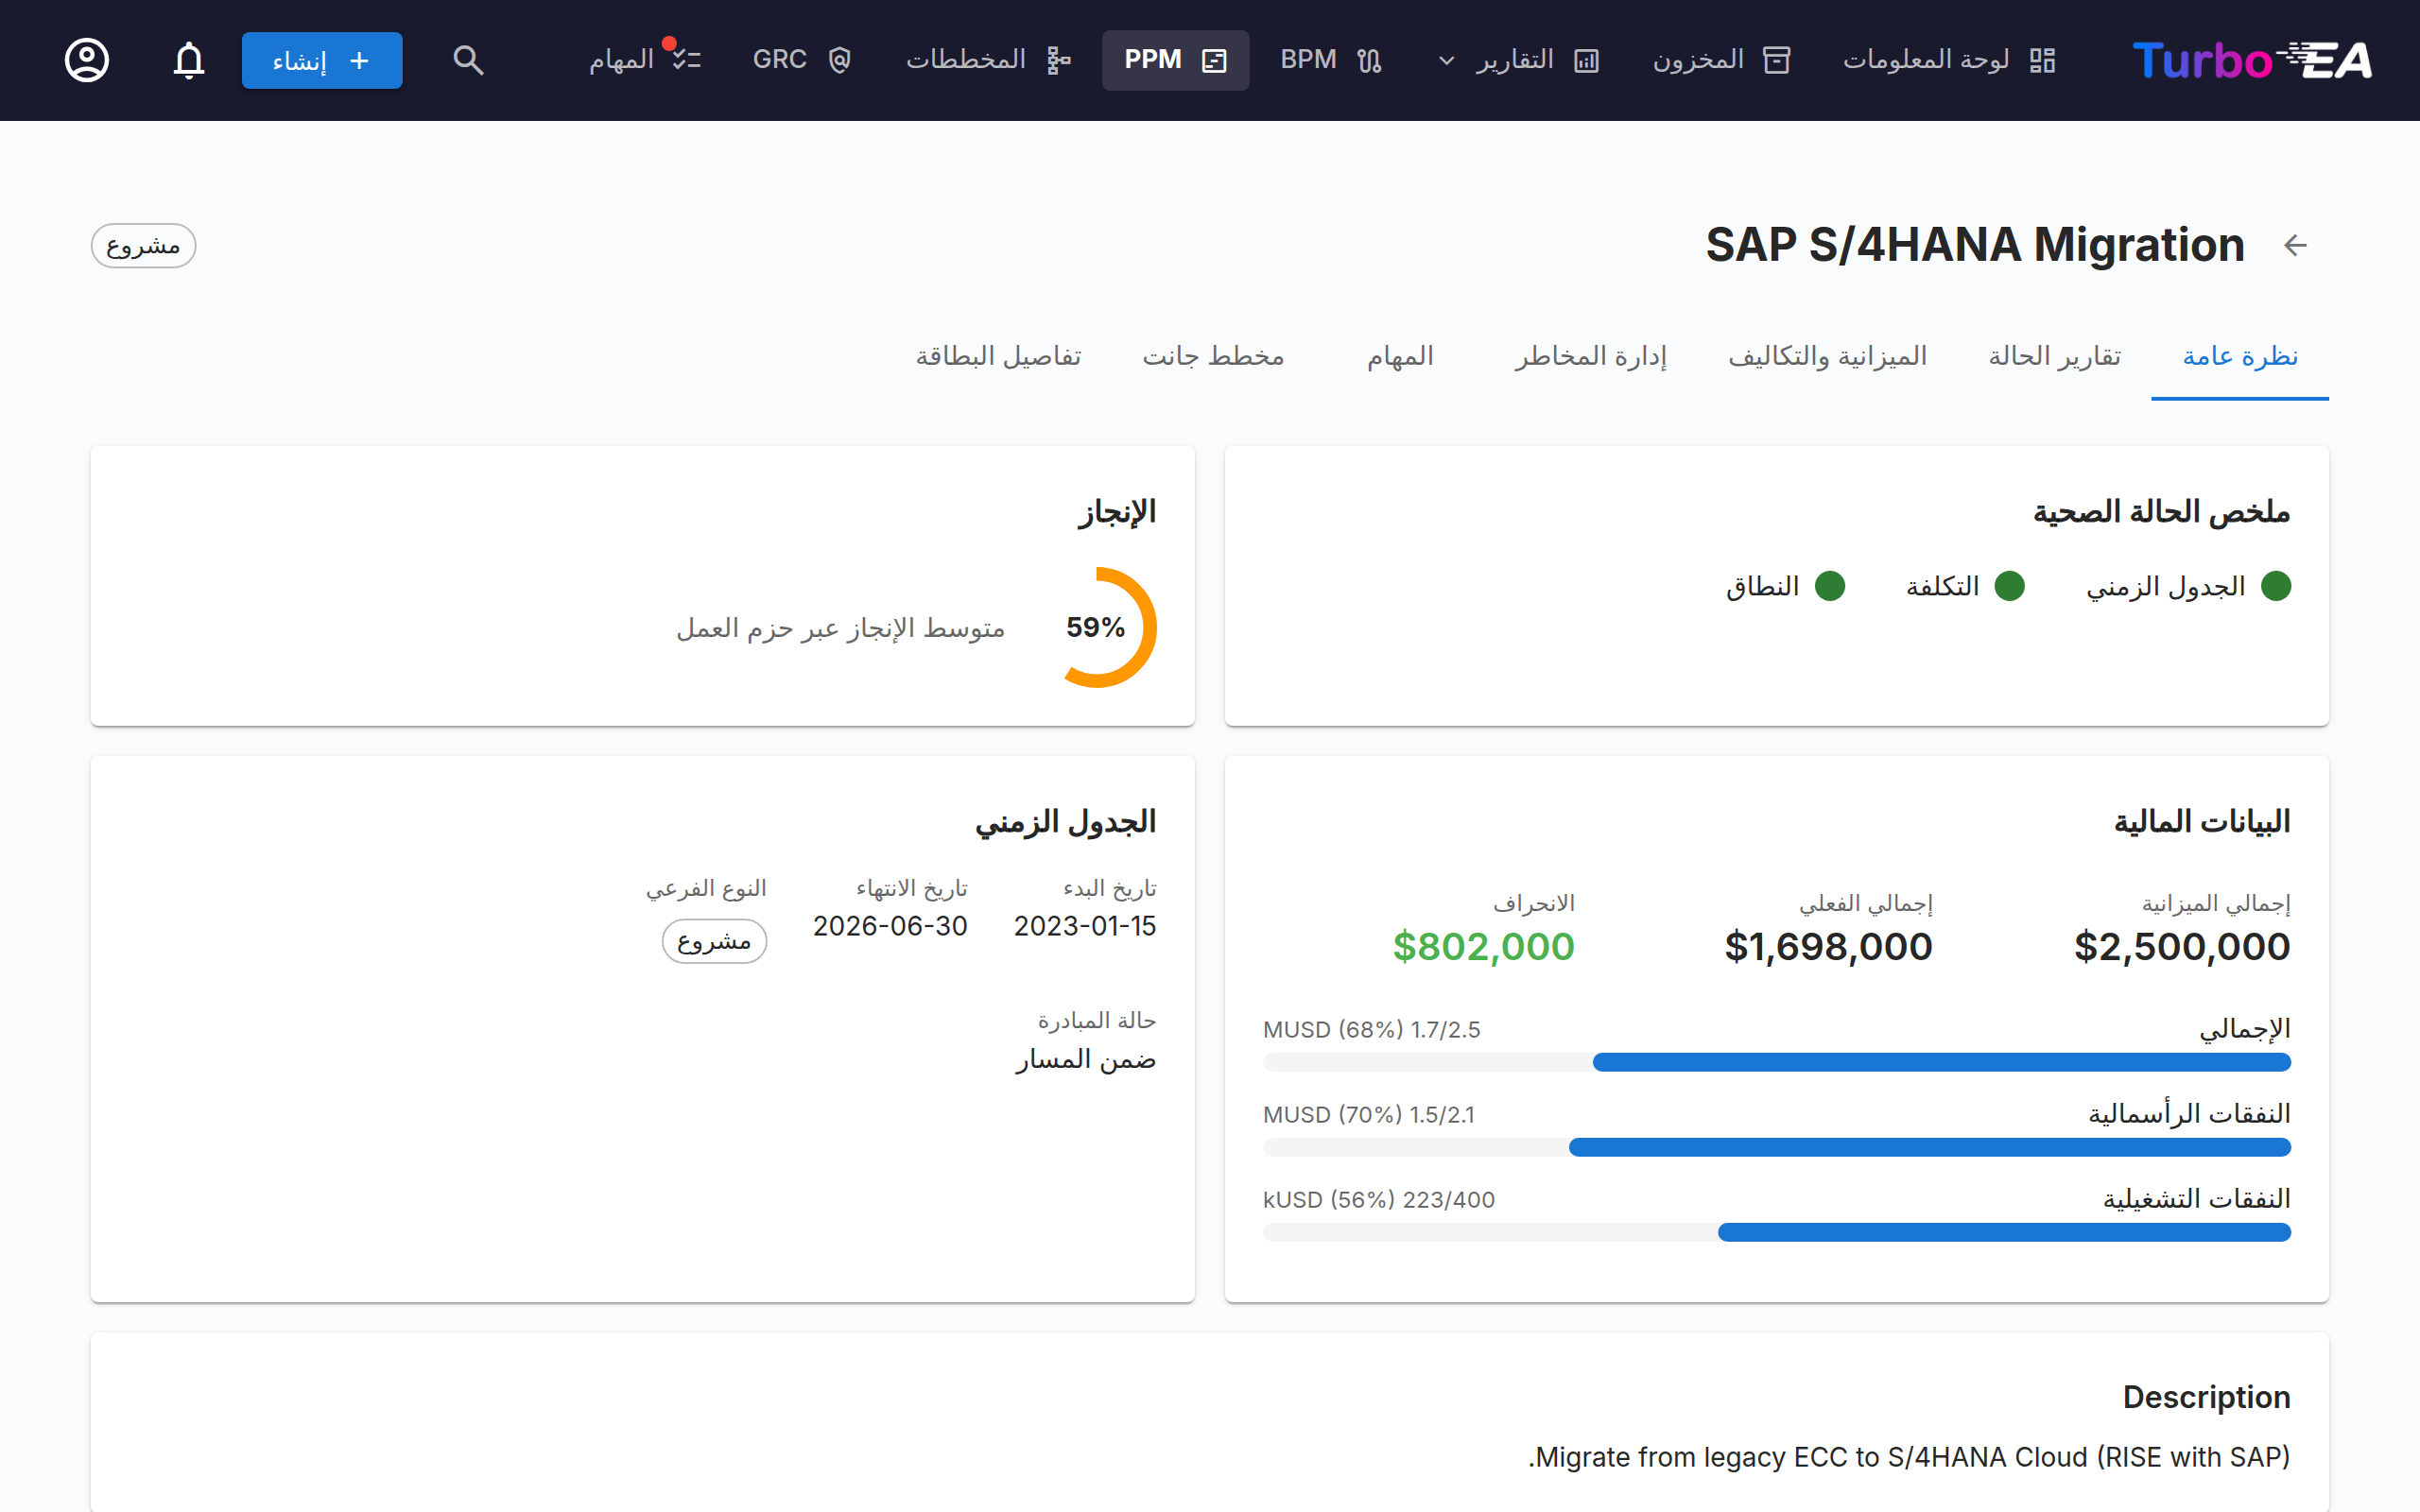Click the MUSD (68%) 1.7/2.5 label
The width and height of the screenshot is (2420, 1512).
1371,1029
